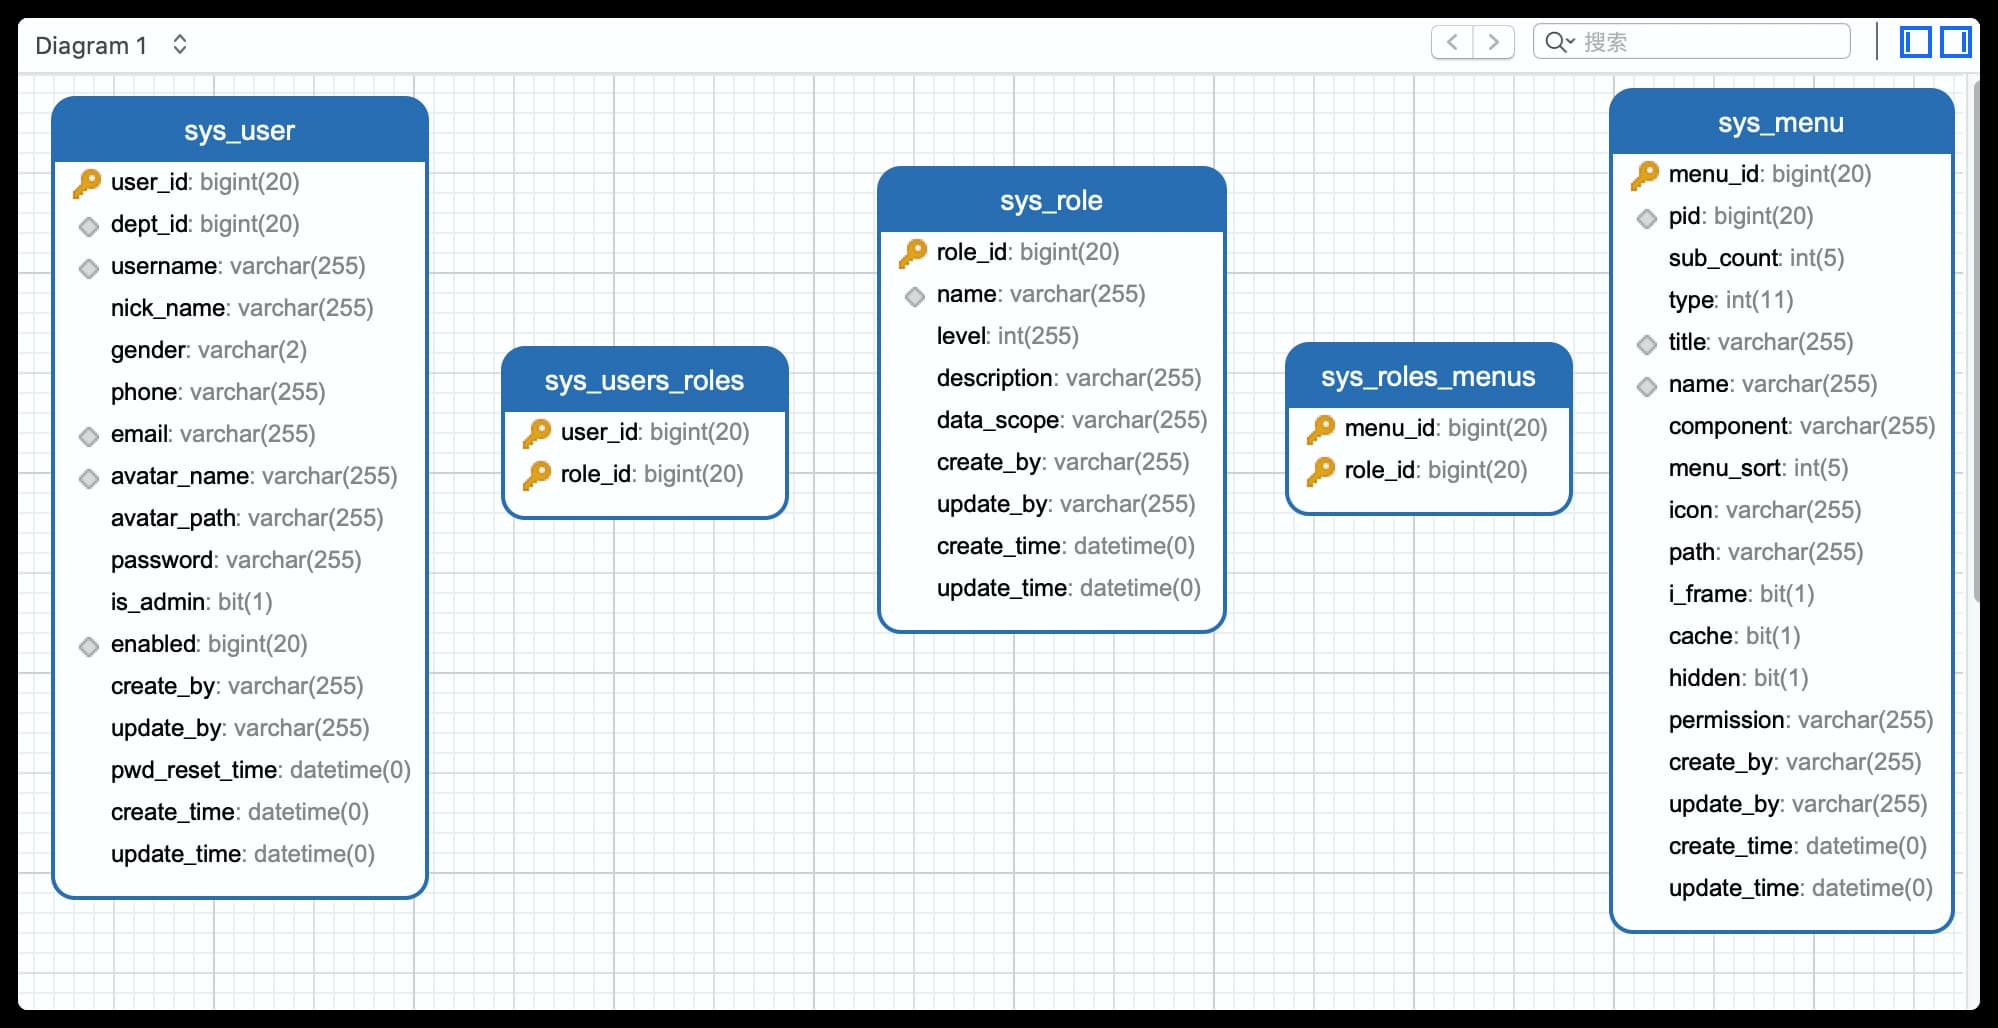Expand search options chevron next to magnifier
Viewport: 1998px width, 1028px height.
(1571, 42)
